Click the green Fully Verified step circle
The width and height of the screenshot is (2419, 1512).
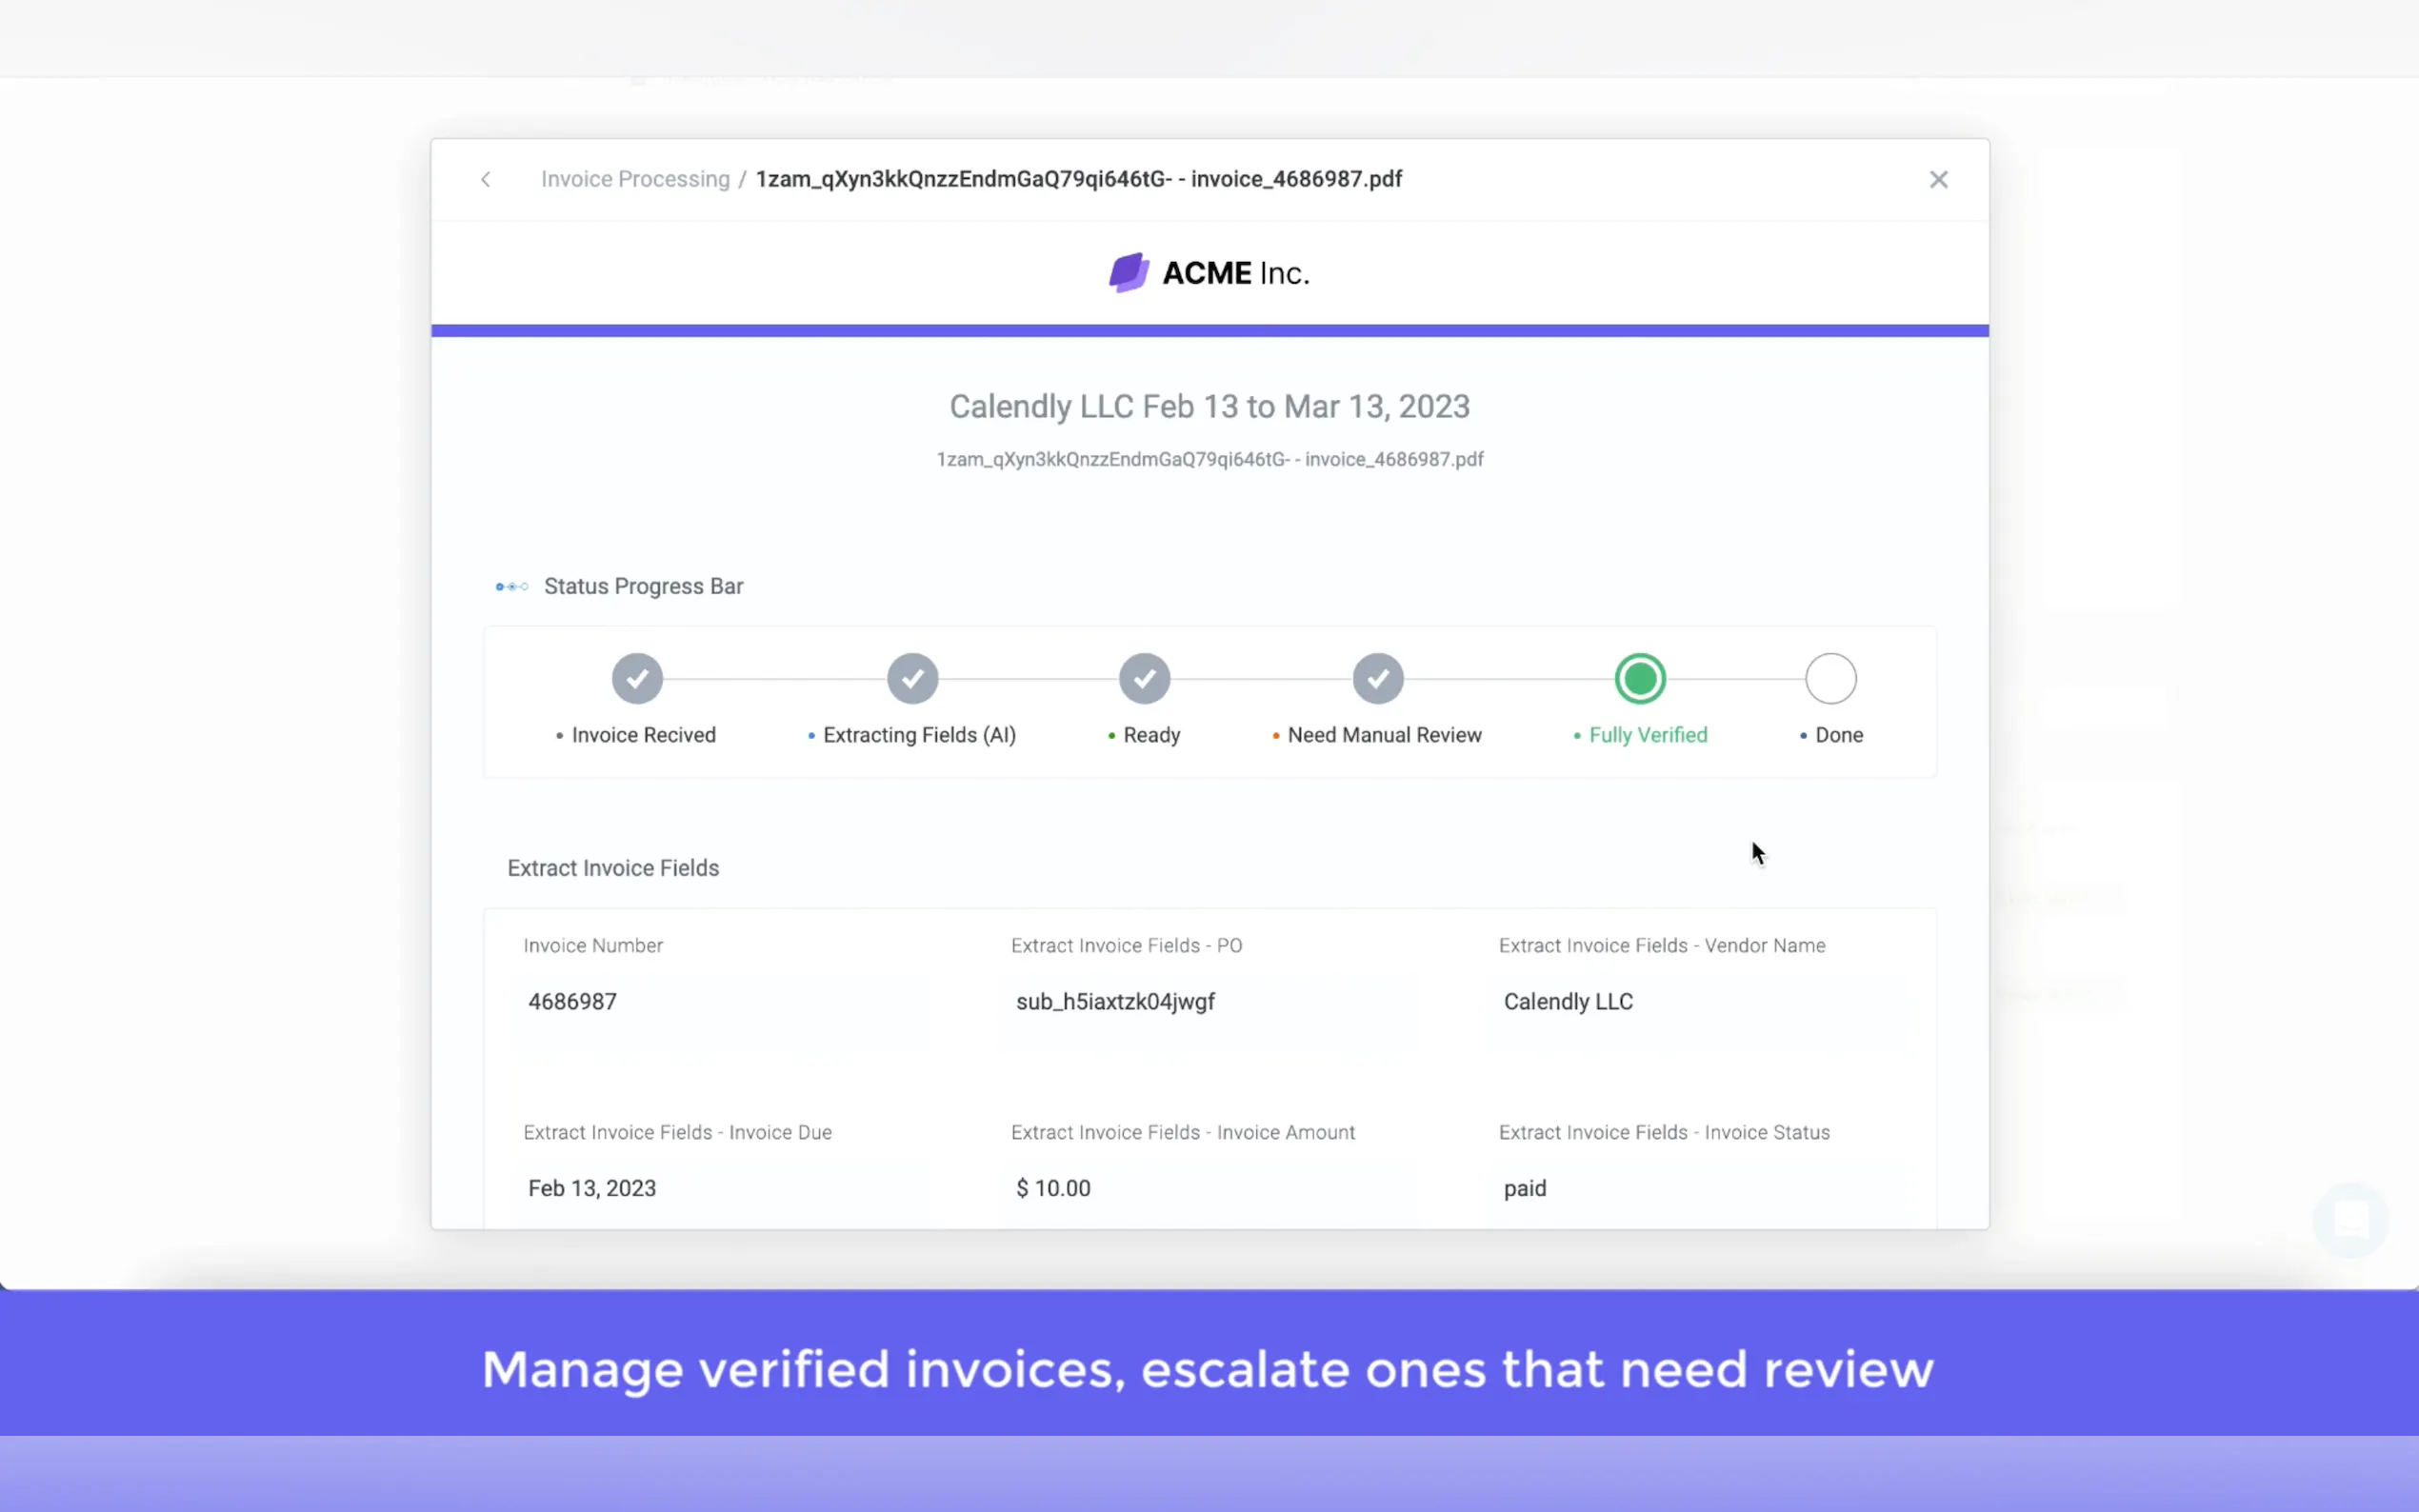[x=1640, y=679]
